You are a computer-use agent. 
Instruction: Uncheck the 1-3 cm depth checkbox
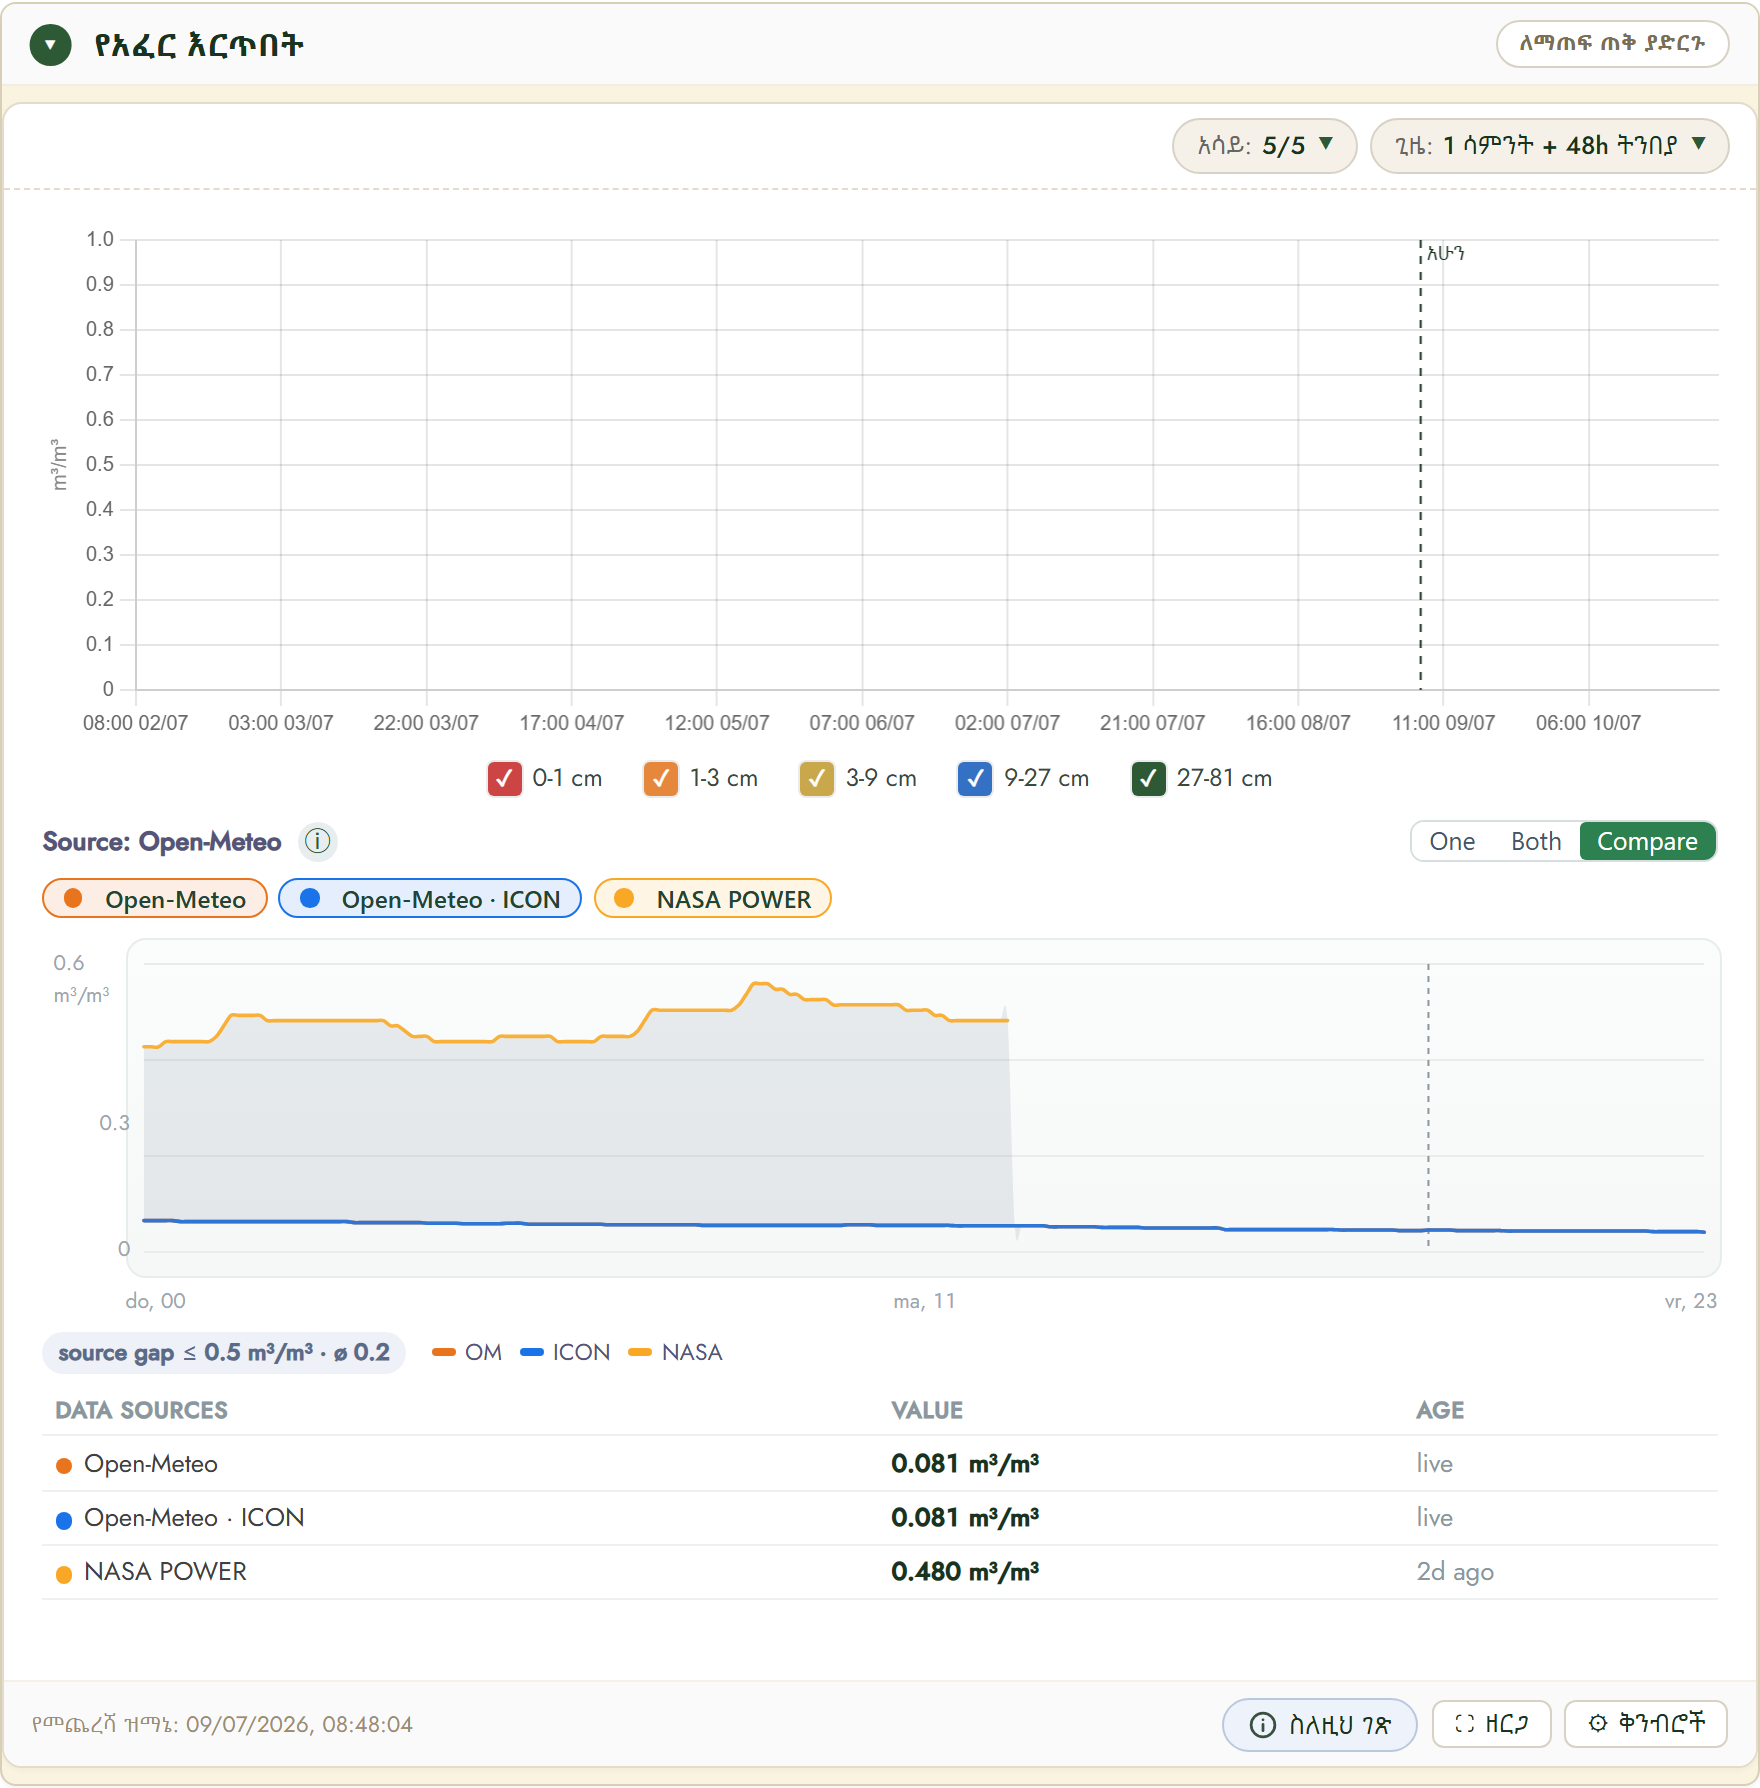[661, 778]
